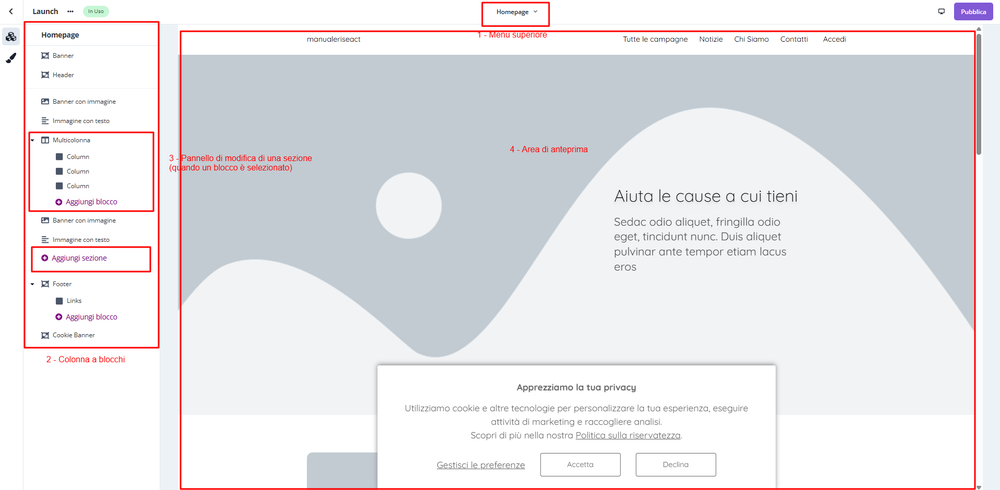Click the back arrow next to Launch
The height and width of the screenshot is (490, 1000).
pyautogui.click(x=10, y=11)
